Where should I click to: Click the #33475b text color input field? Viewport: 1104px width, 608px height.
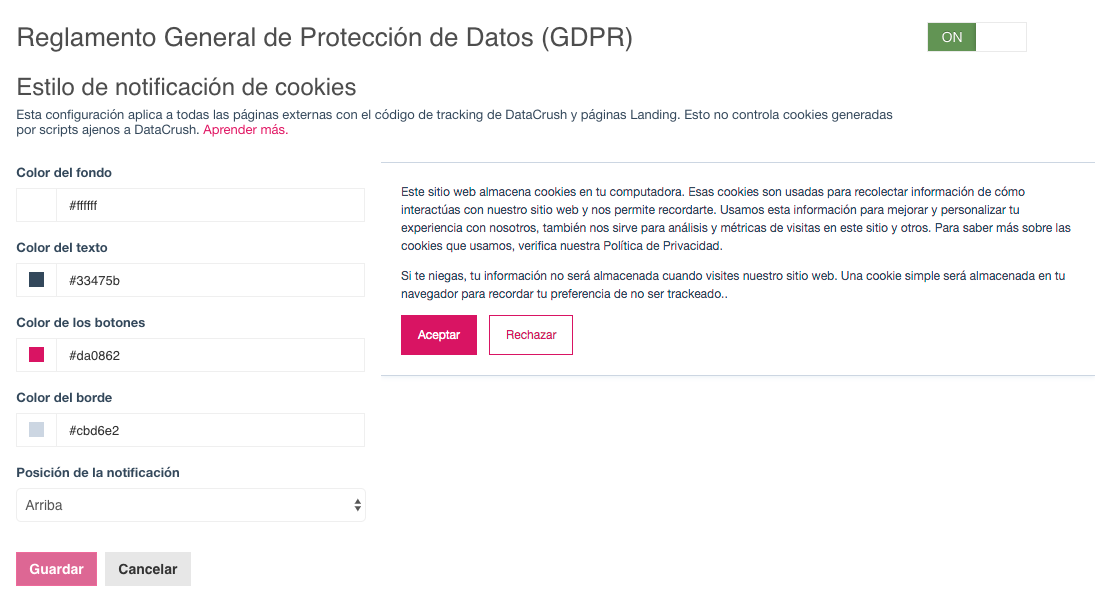[210, 280]
